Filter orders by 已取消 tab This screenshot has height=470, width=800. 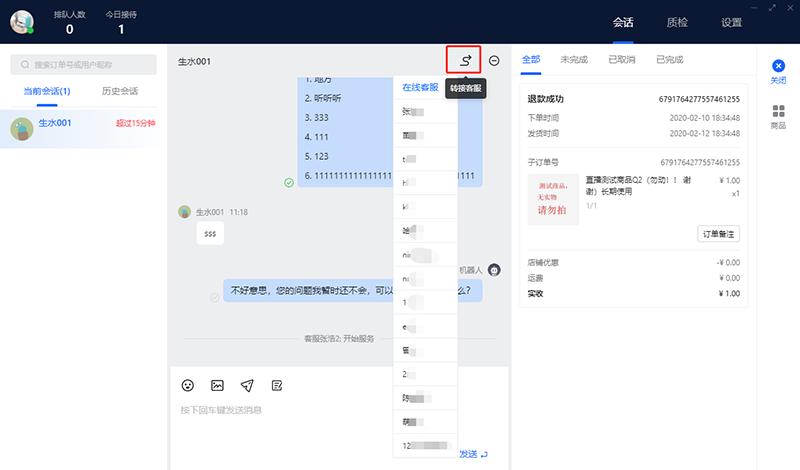coord(621,60)
